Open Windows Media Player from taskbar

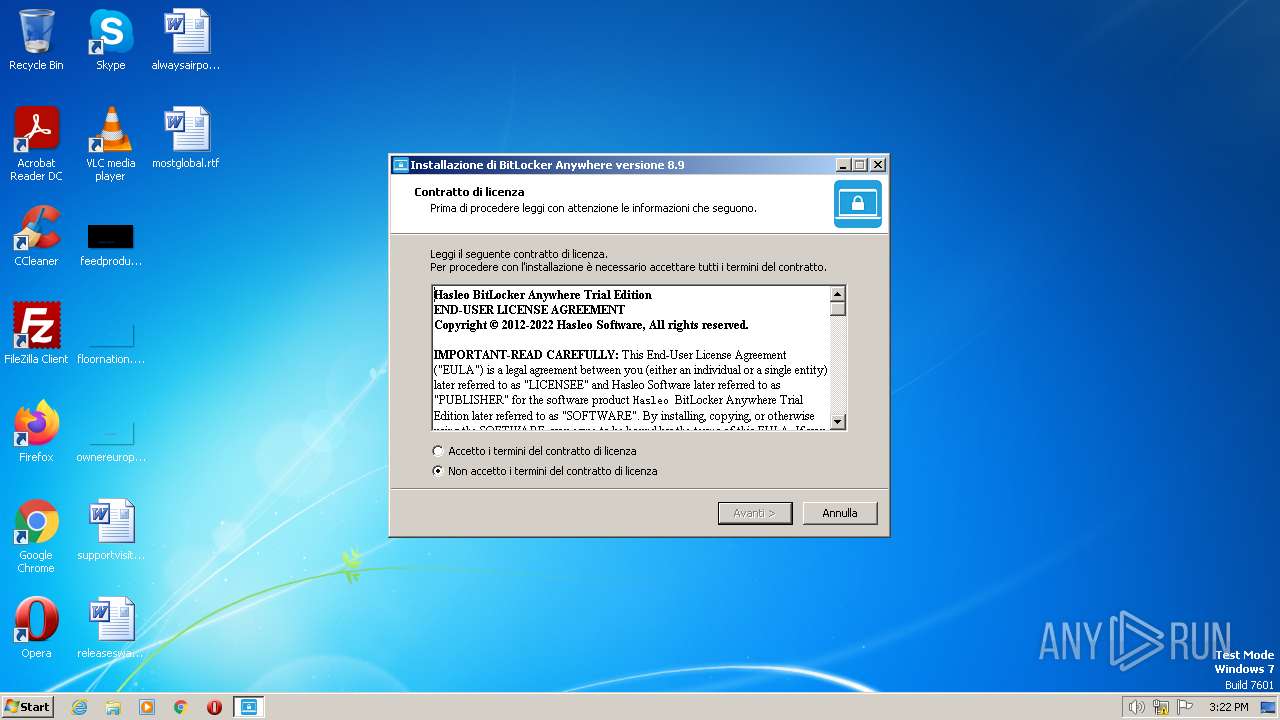[x=147, y=707]
